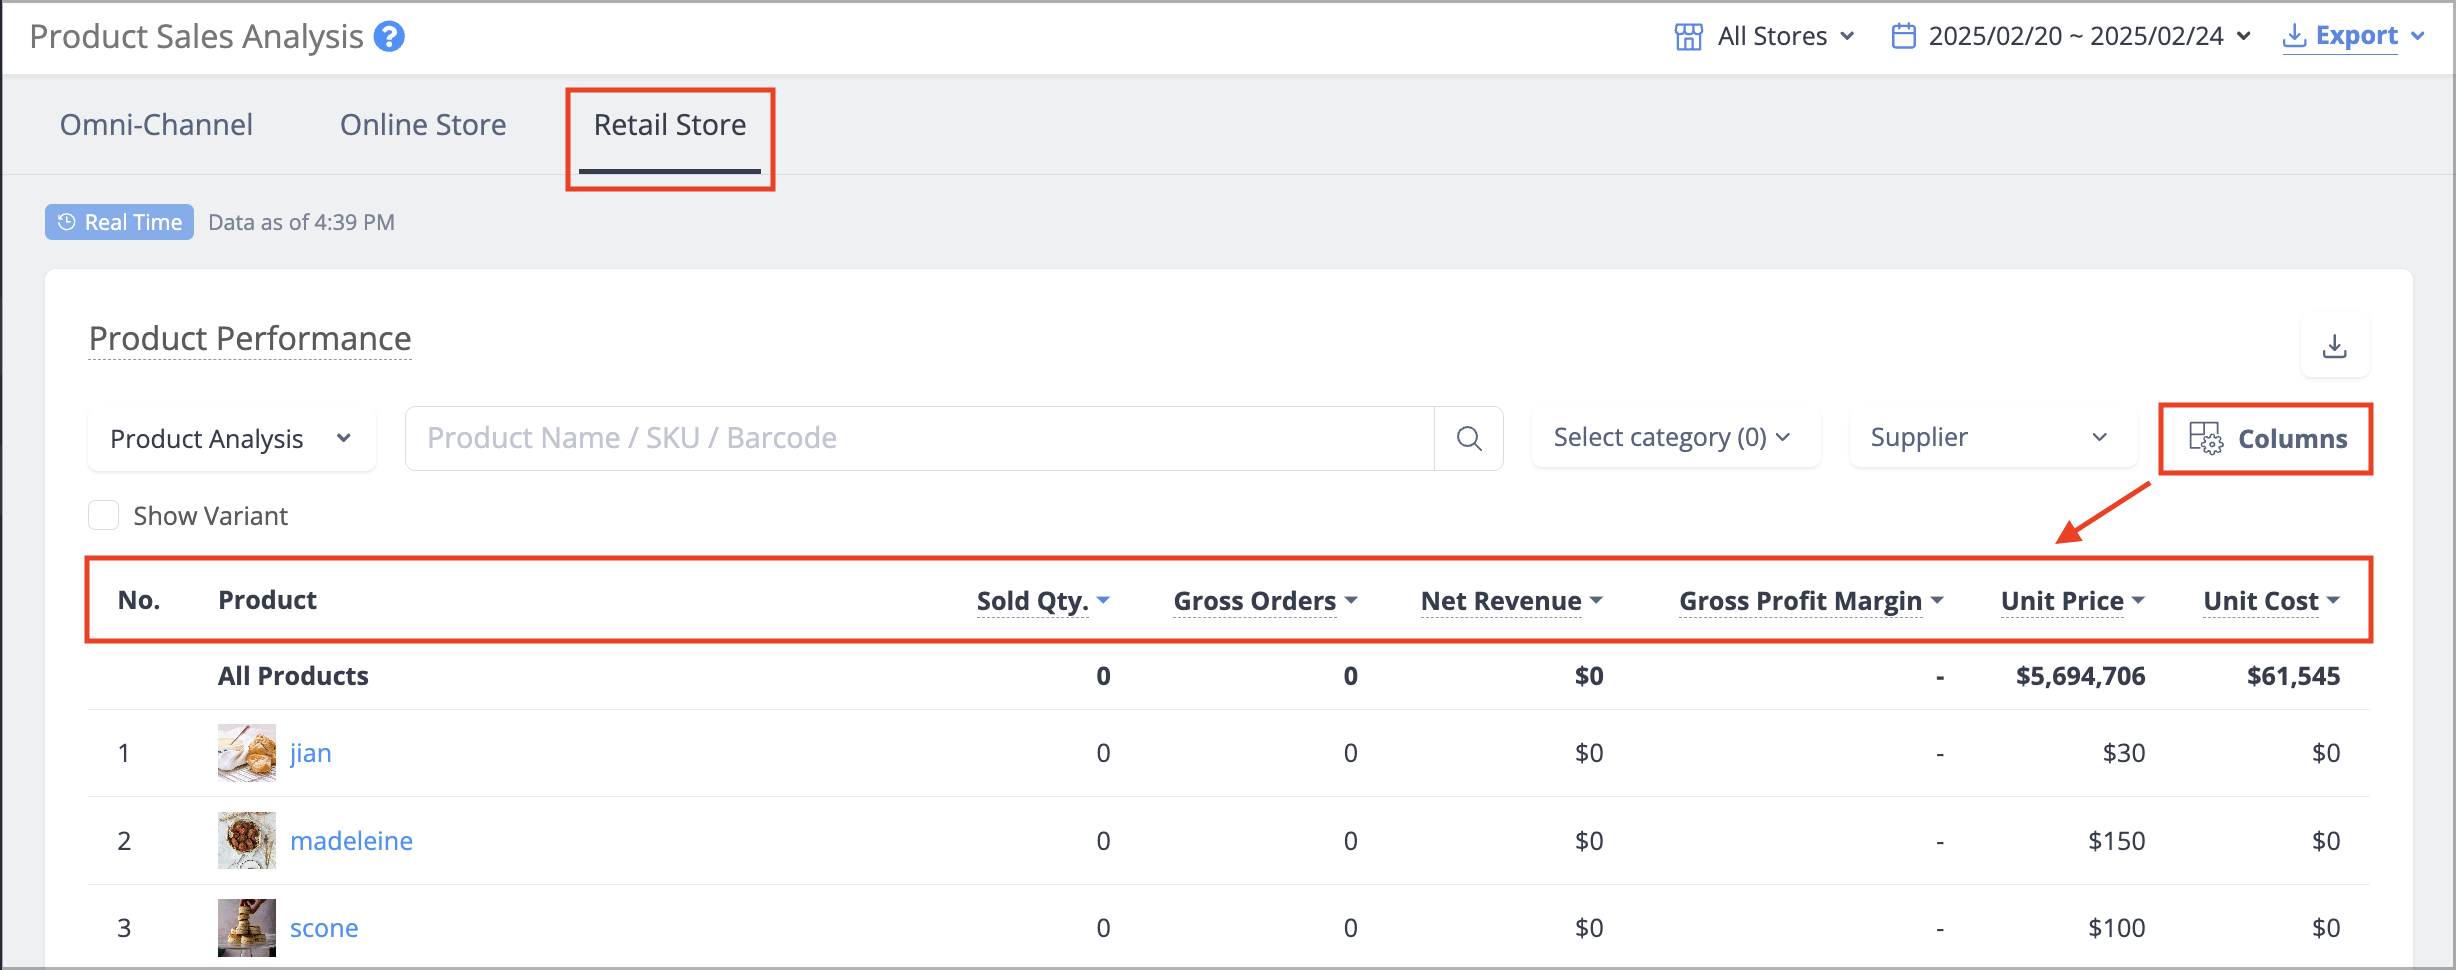Sort by Unit Cost column
The height and width of the screenshot is (970, 2456).
(x=2271, y=601)
